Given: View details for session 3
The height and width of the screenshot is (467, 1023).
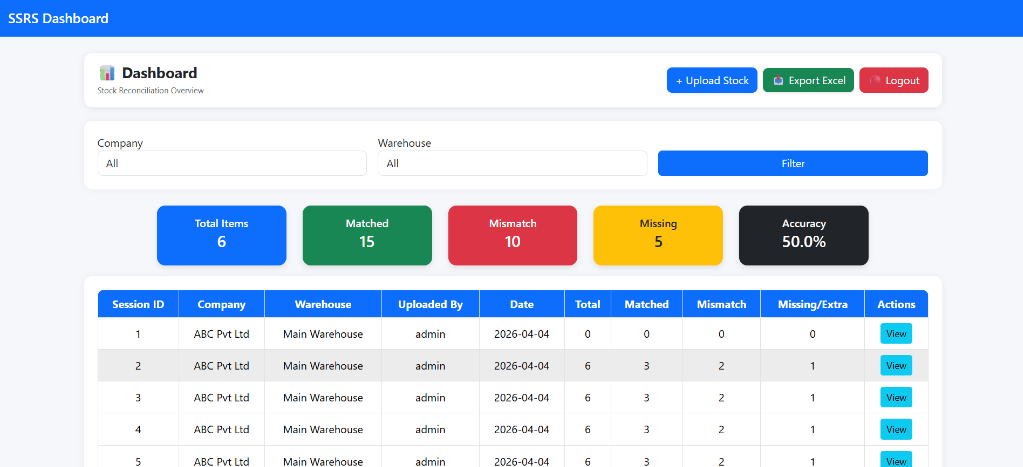Looking at the screenshot, I should point(896,398).
